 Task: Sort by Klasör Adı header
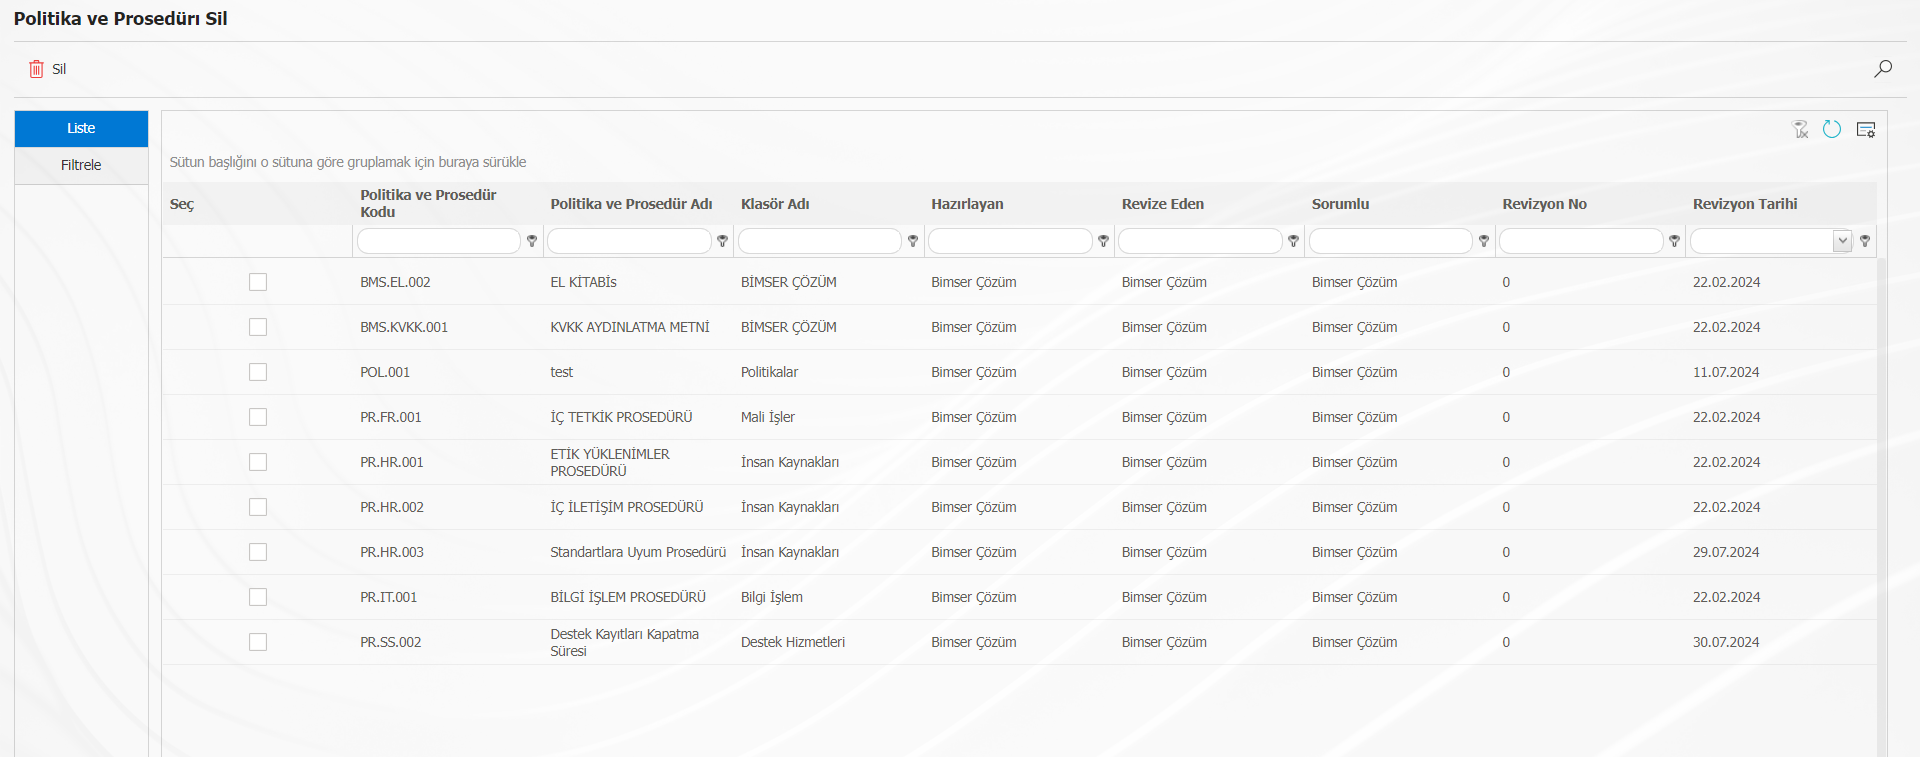click(x=775, y=203)
